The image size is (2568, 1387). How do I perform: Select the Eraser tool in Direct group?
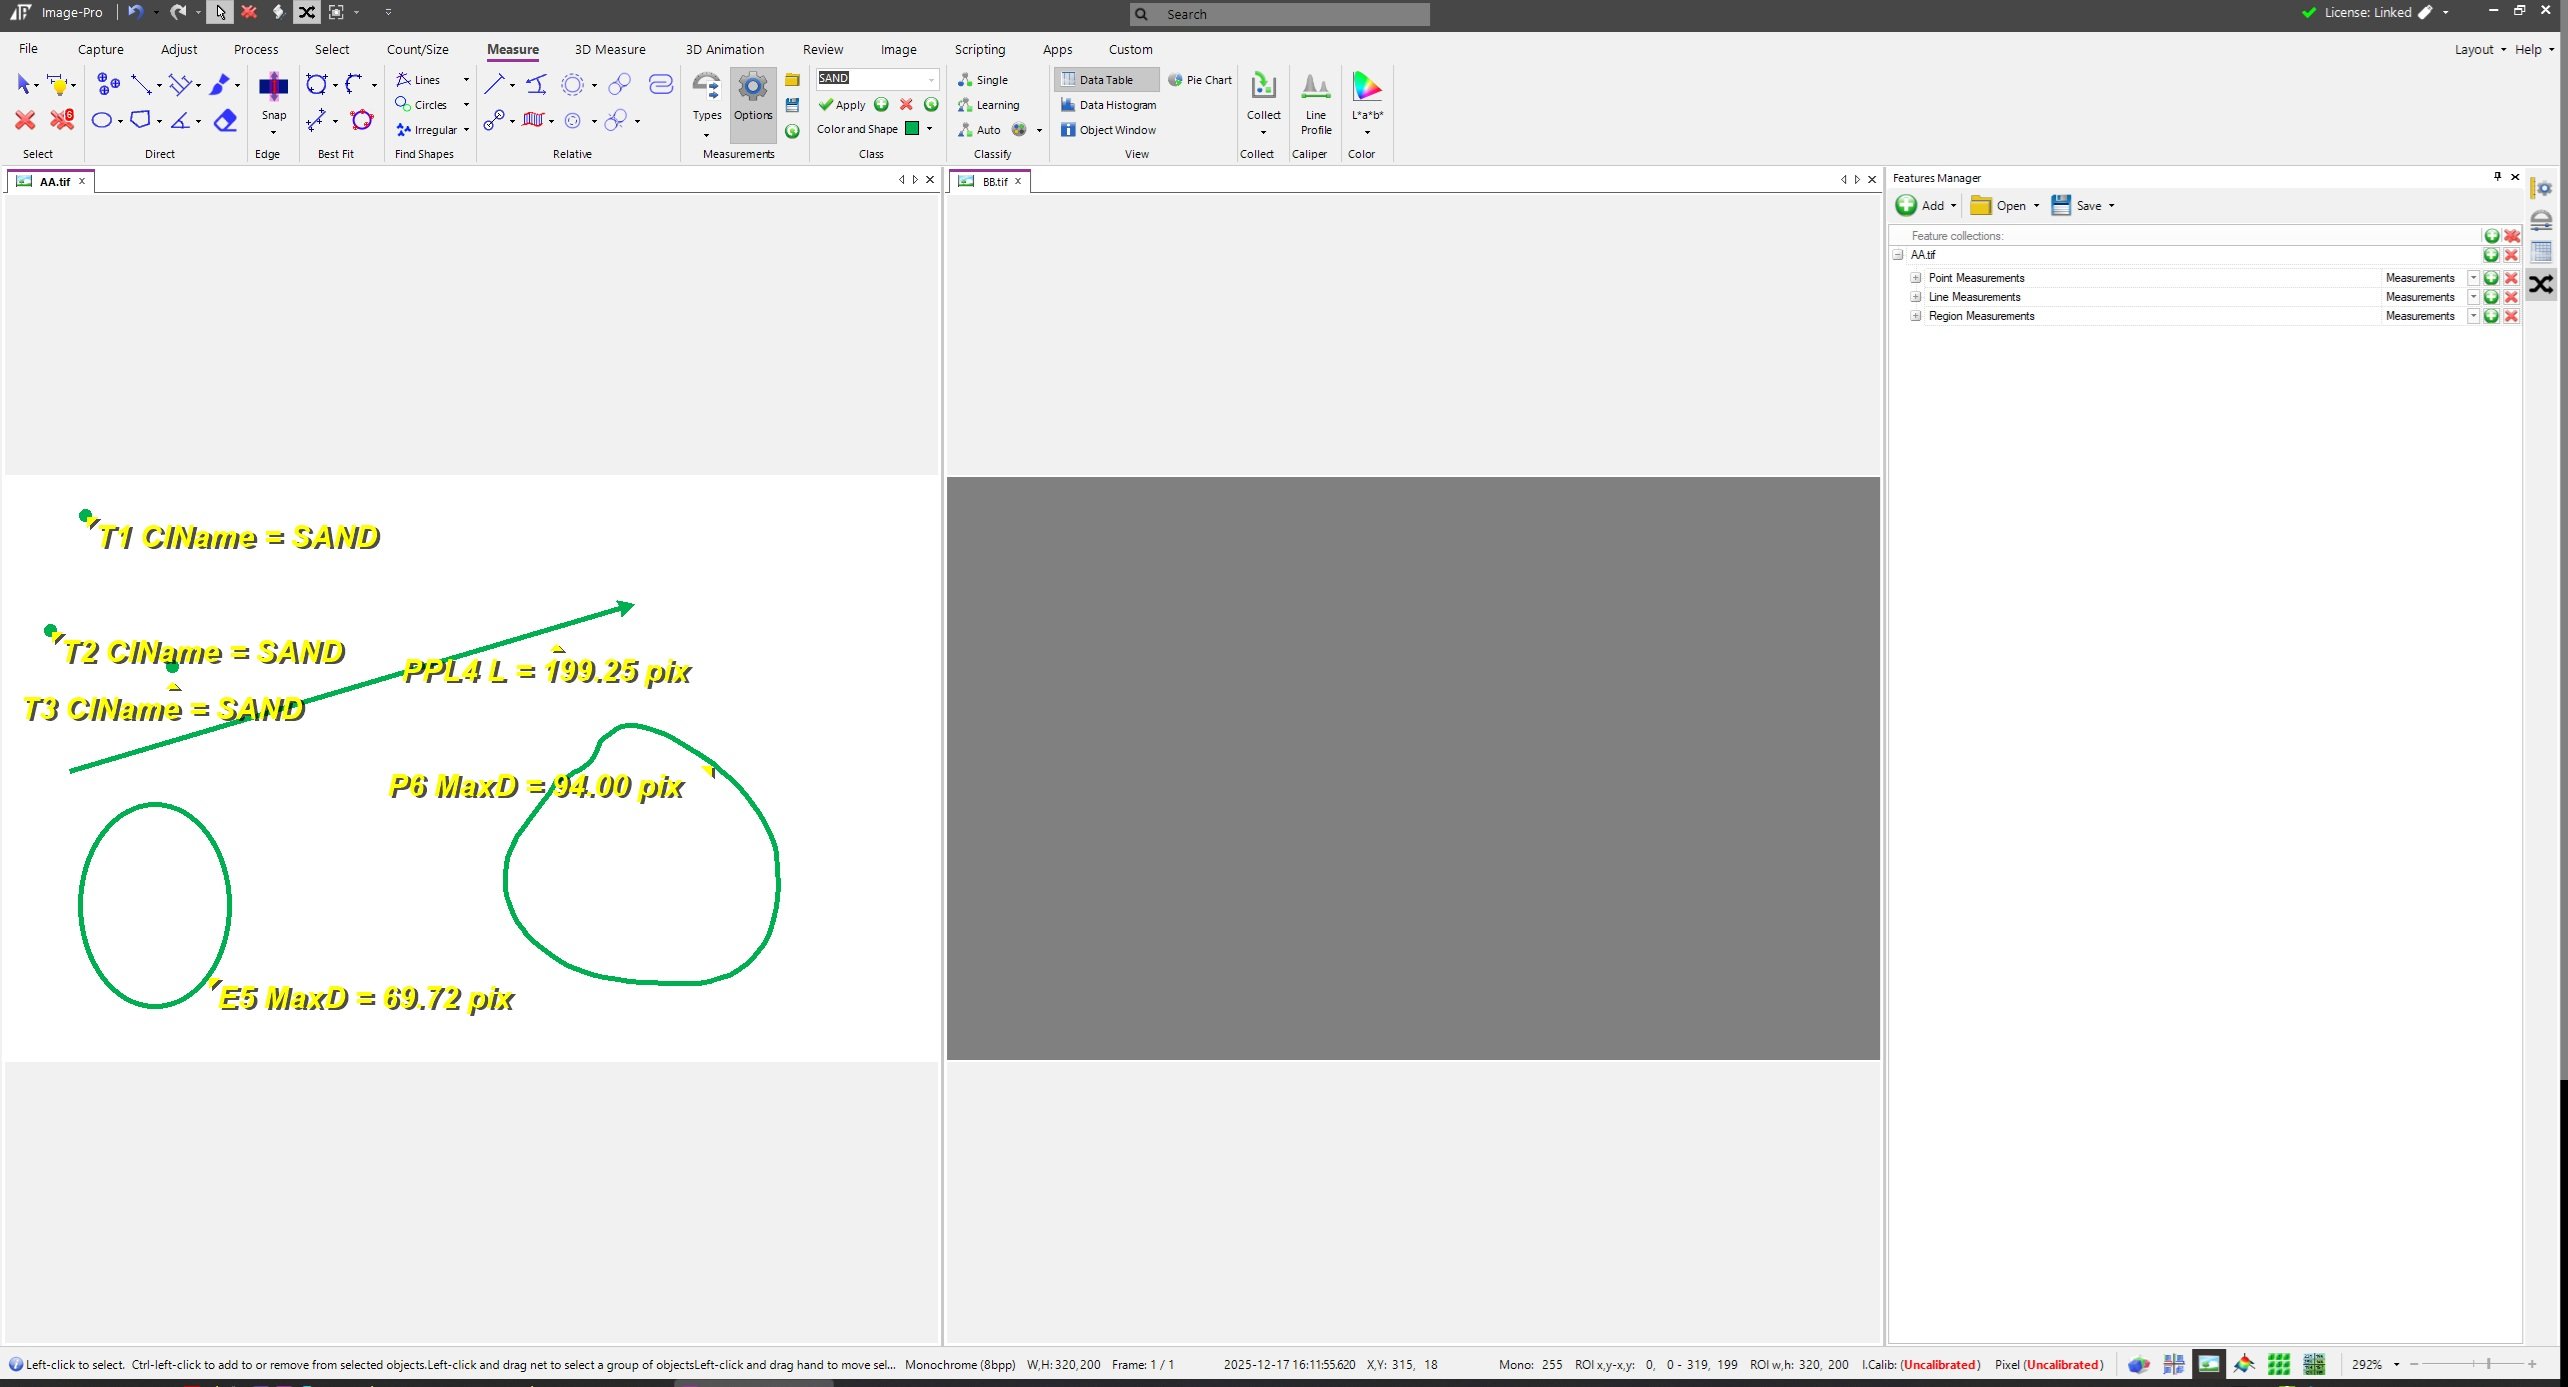(226, 121)
